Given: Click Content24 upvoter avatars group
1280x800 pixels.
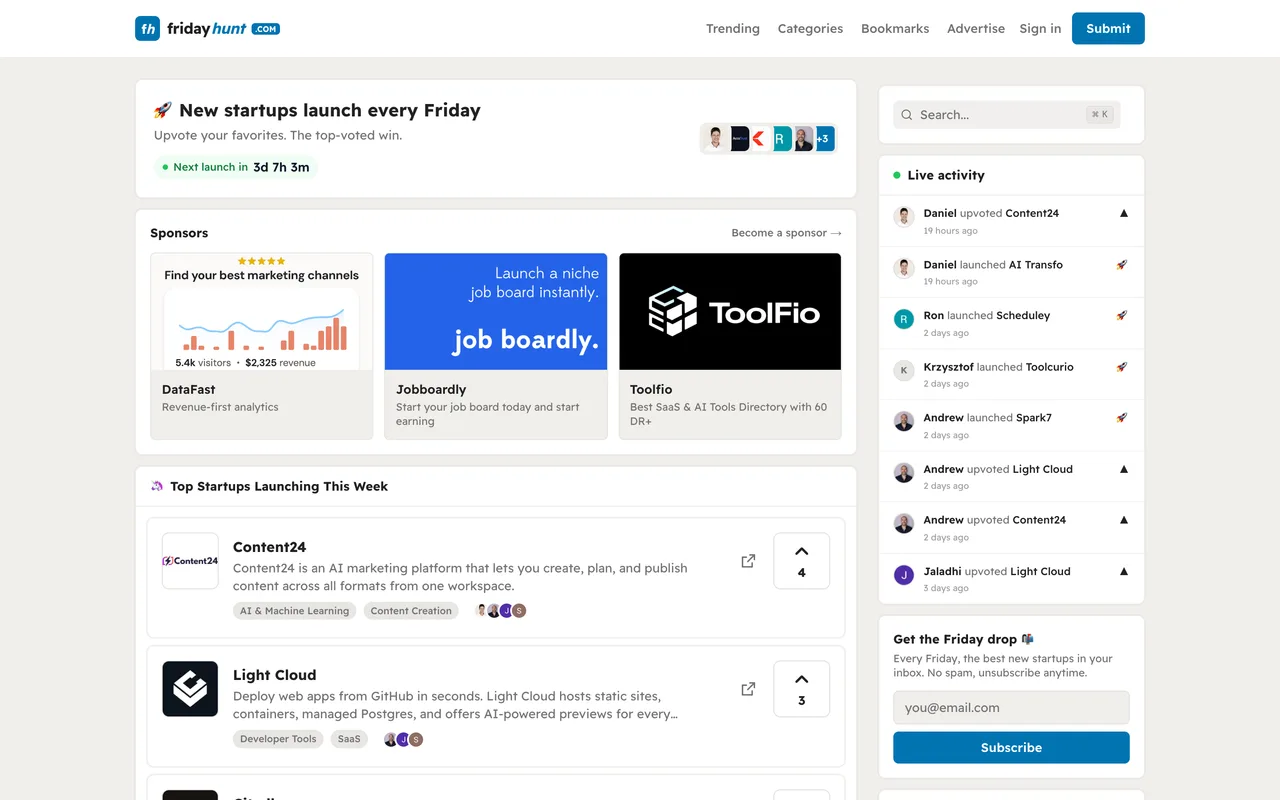Looking at the screenshot, I should [500, 611].
